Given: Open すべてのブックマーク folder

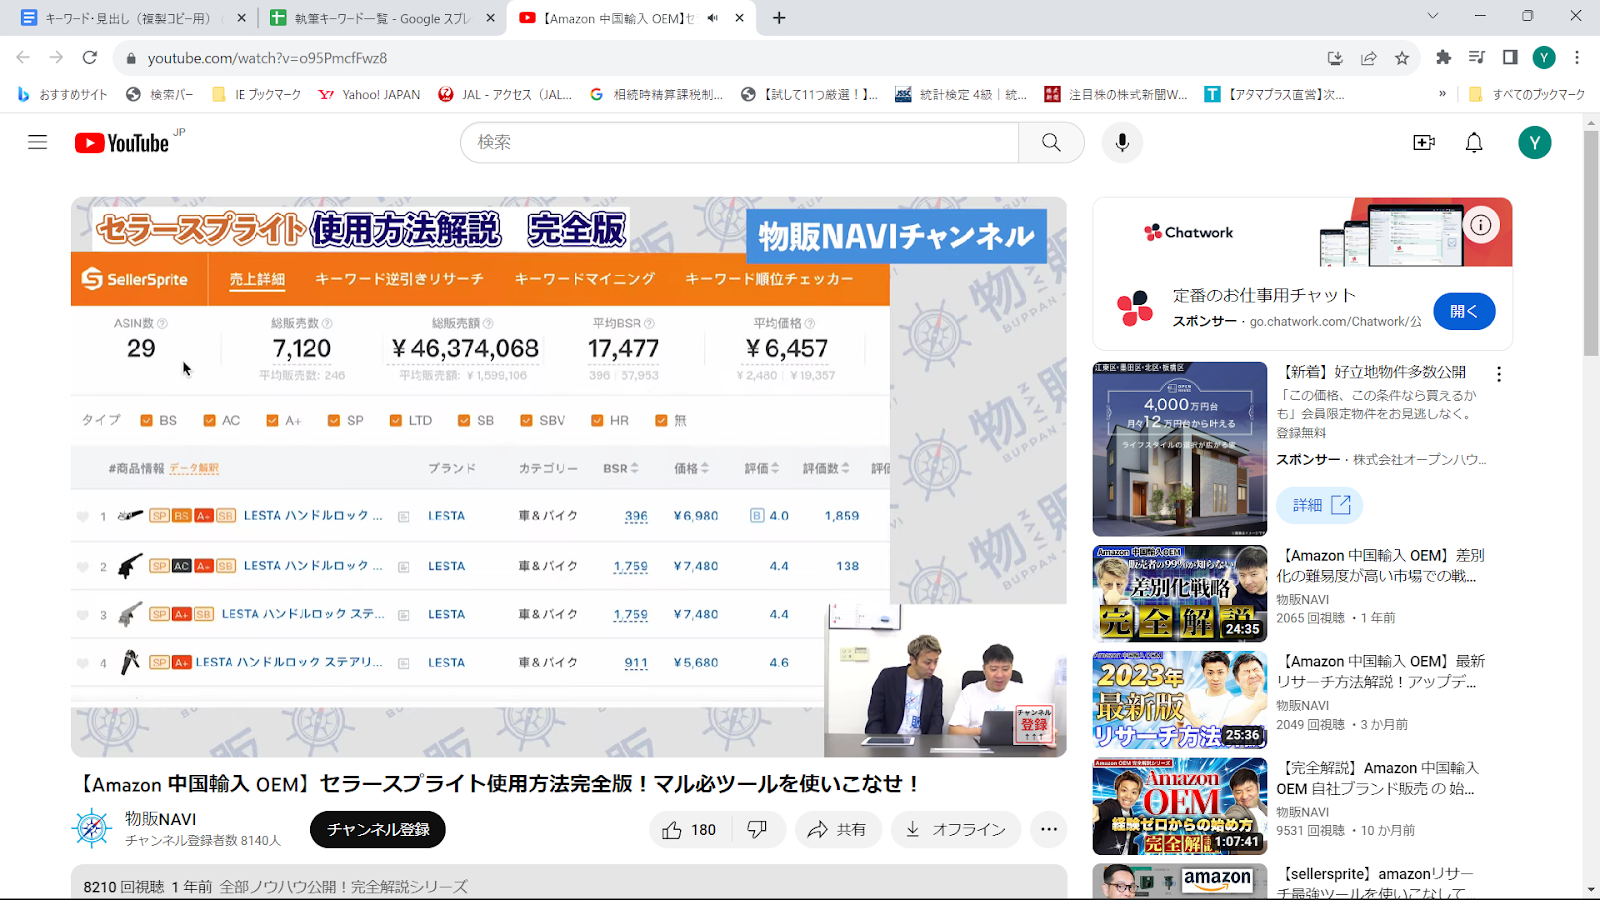Looking at the screenshot, I should [x=1527, y=94].
